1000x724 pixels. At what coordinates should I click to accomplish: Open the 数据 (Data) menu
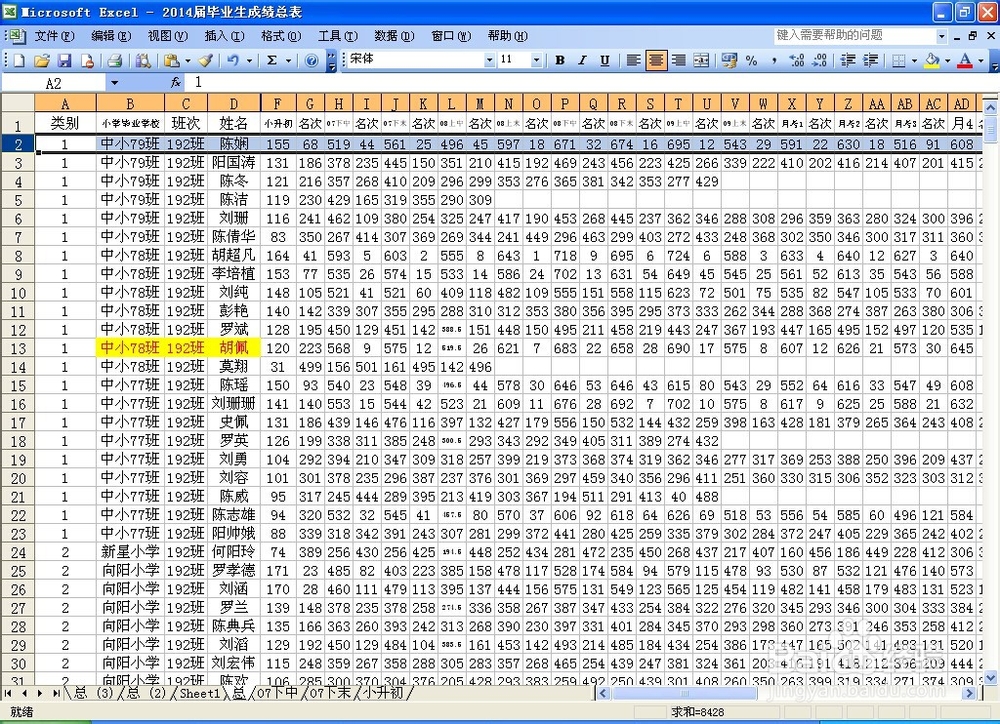tap(393, 35)
